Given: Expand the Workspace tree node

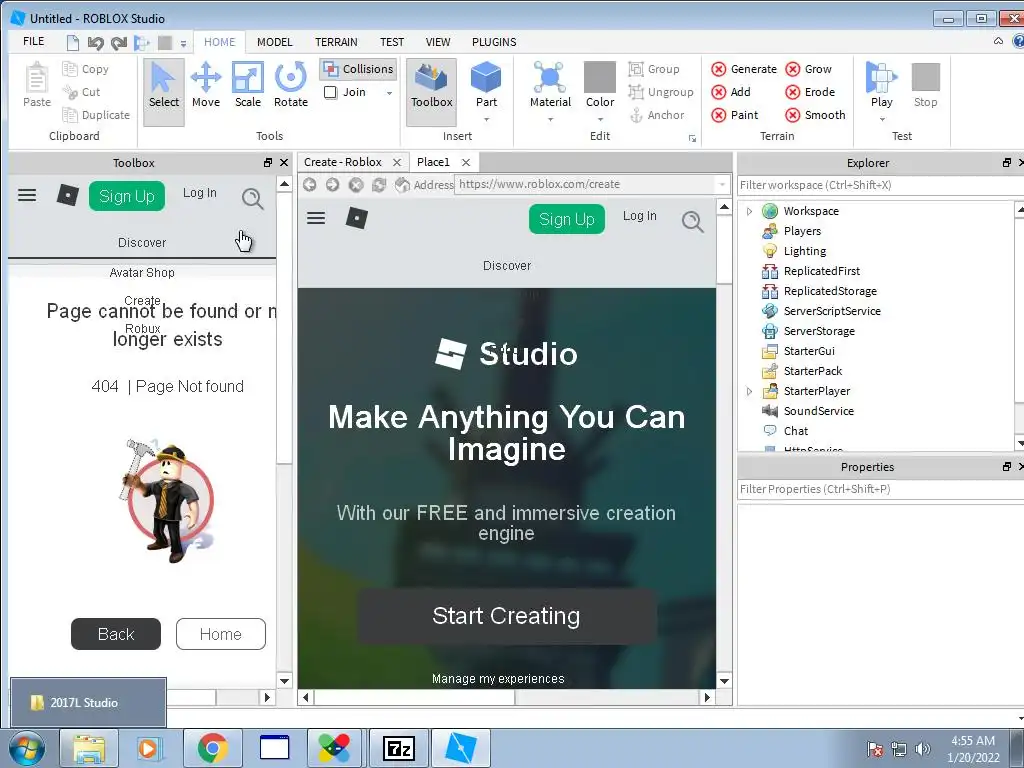Looking at the screenshot, I should pos(750,211).
